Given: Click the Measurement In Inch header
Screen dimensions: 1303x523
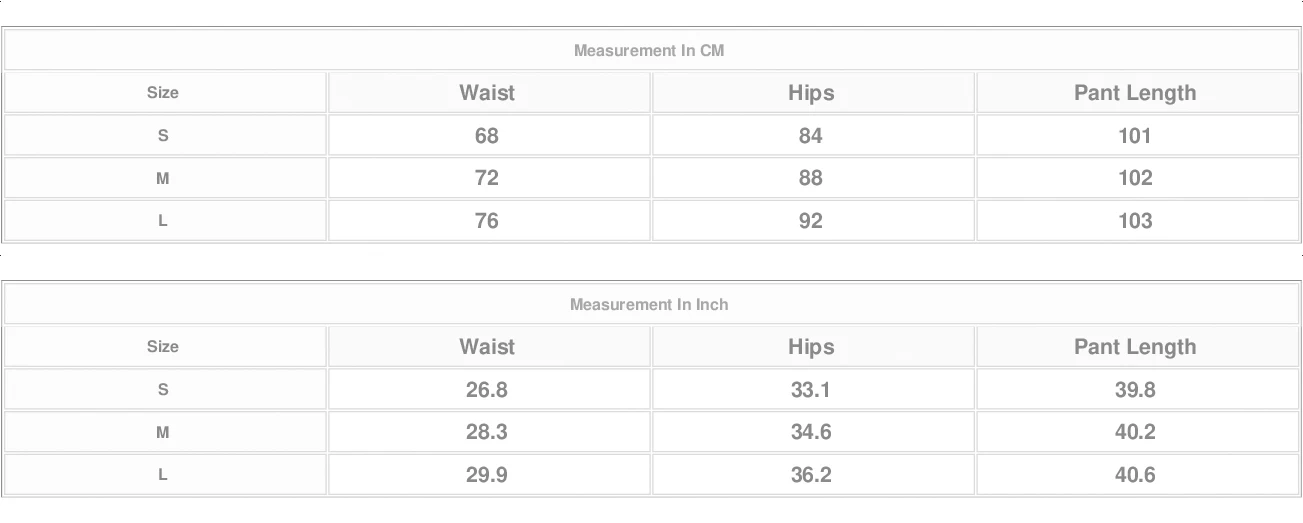Looking at the screenshot, I should click(x=649, y=304).
